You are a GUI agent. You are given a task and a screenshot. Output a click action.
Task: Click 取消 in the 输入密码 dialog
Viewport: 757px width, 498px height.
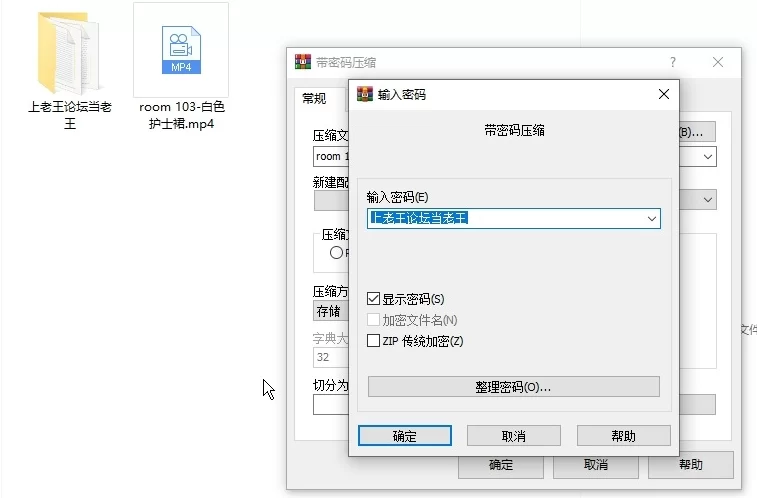tap(514, 436)
